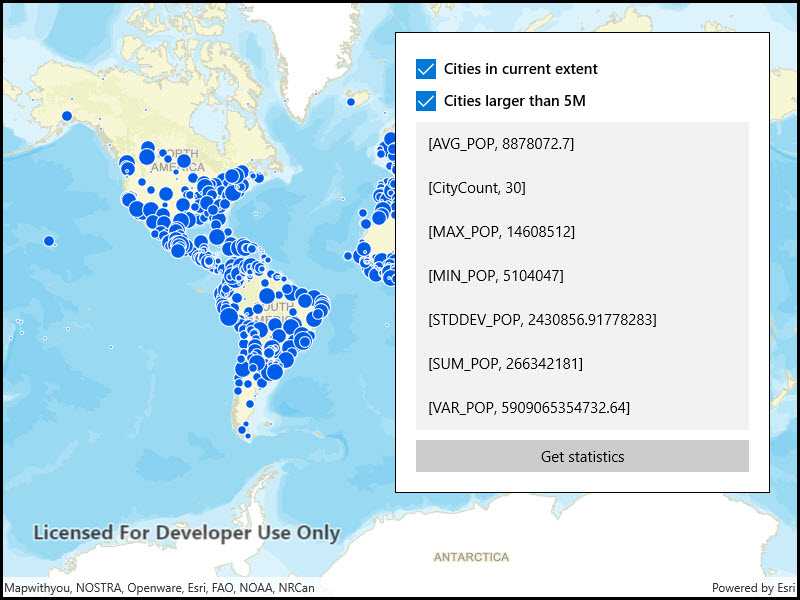Select the city marker in Alaska
This screenshot has width=800, height=600.
tap(66, 117)
